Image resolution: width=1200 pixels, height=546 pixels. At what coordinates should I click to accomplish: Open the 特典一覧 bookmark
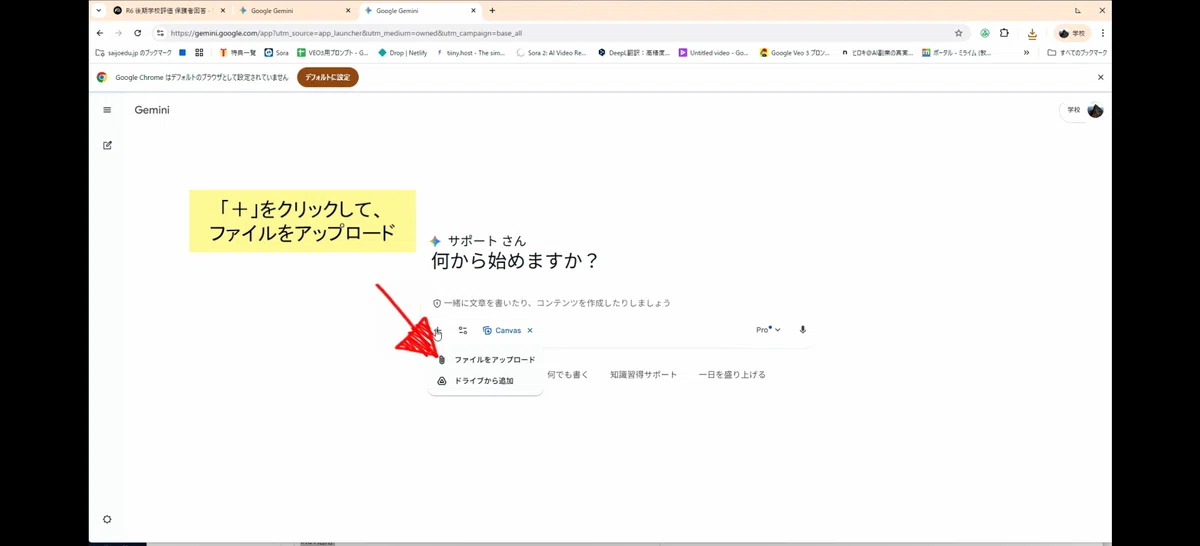237,53
